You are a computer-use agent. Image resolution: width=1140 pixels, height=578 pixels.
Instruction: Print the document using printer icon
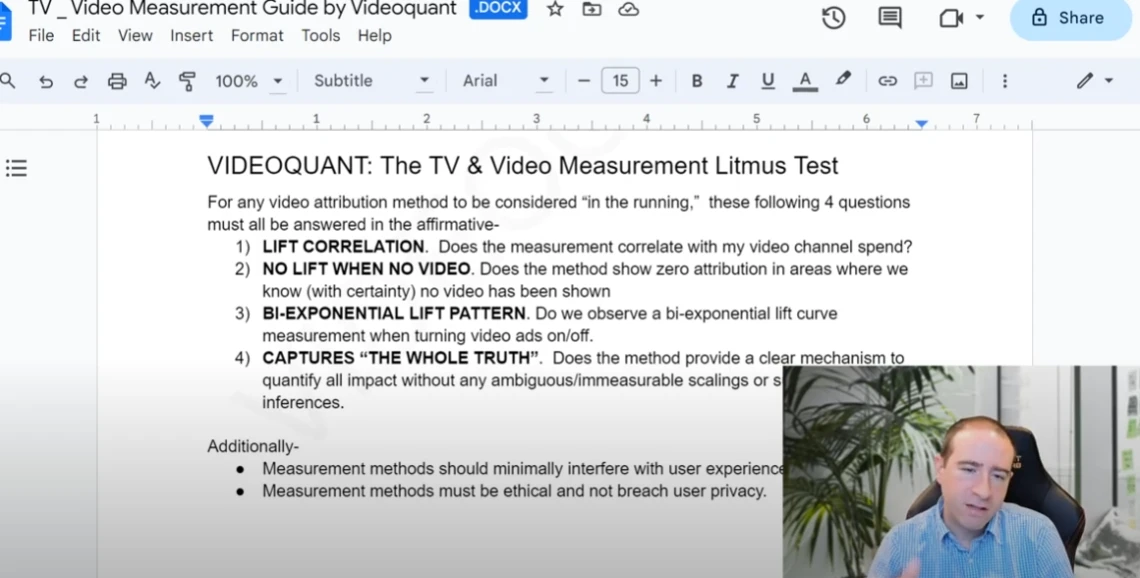tap(117, 82)
